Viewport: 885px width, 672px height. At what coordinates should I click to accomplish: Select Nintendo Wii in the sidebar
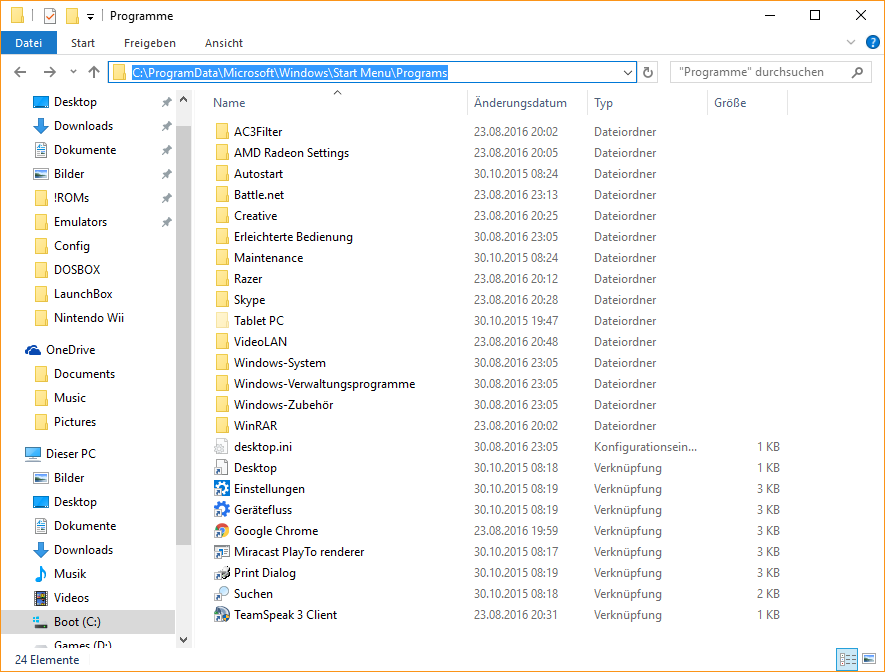pyautogui.click(x=89, y=318)
